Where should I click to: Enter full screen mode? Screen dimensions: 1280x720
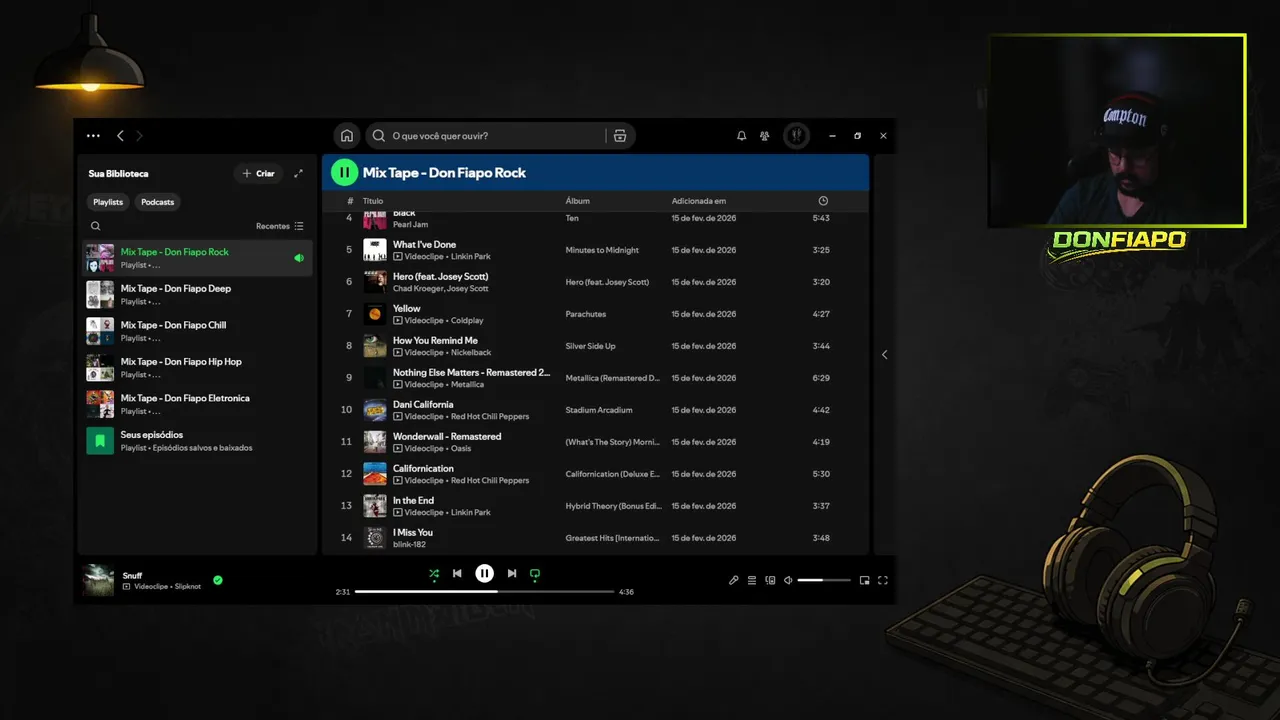pos(882,580)
